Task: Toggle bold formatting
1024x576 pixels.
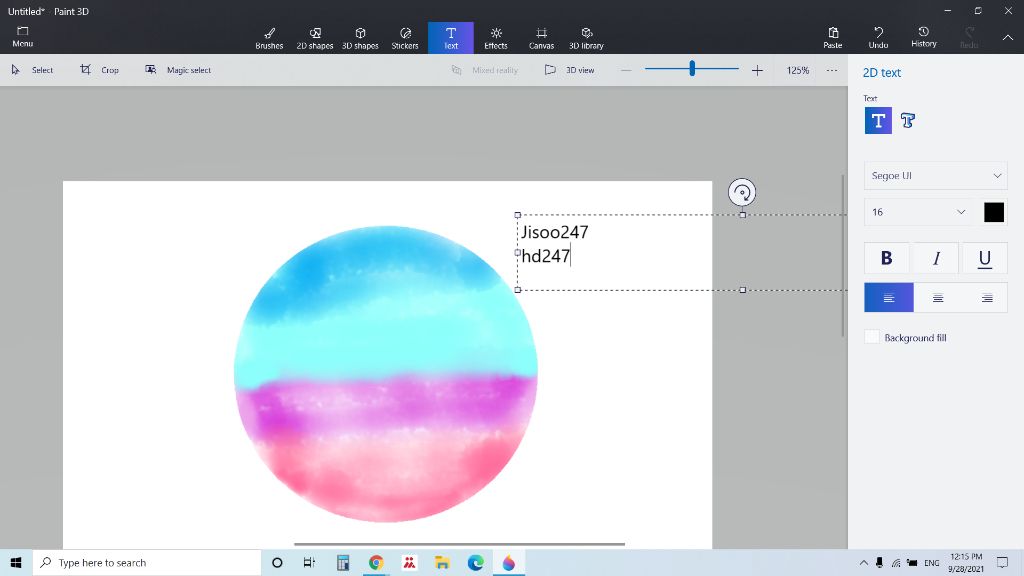Action: click(886, 258)
